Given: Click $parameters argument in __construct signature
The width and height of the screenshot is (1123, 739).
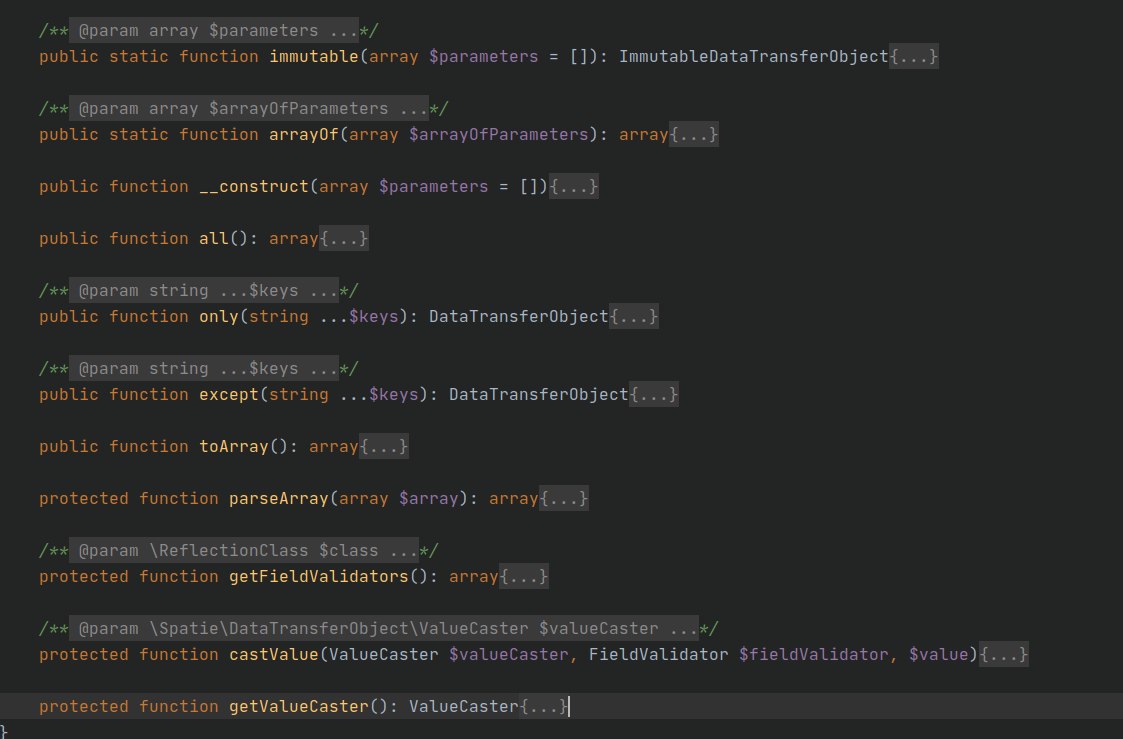Looking at the screenshot, I should tap(433, 187).
